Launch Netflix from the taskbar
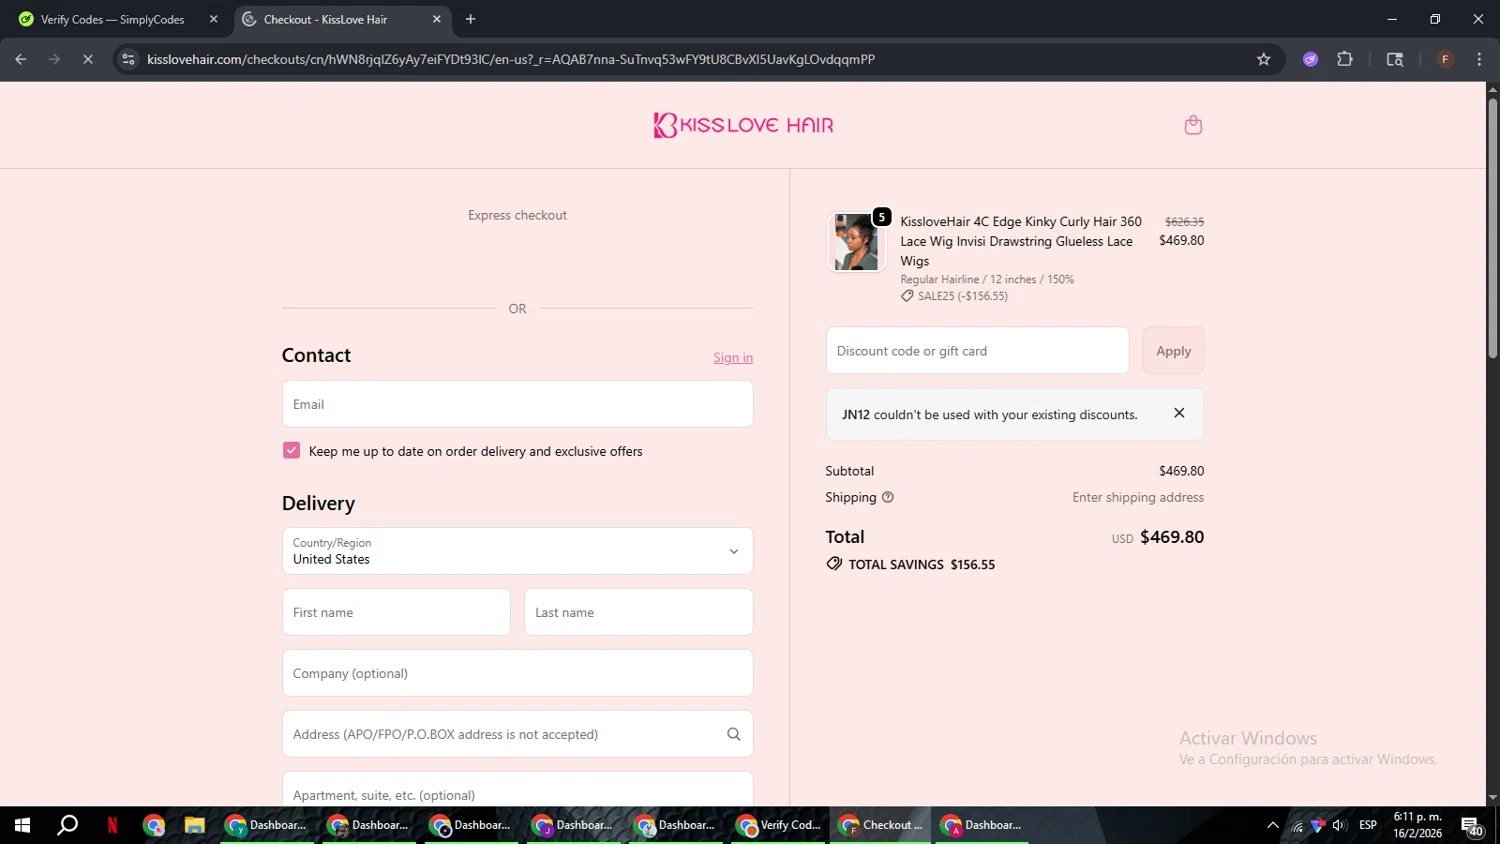 click(112, 825)
